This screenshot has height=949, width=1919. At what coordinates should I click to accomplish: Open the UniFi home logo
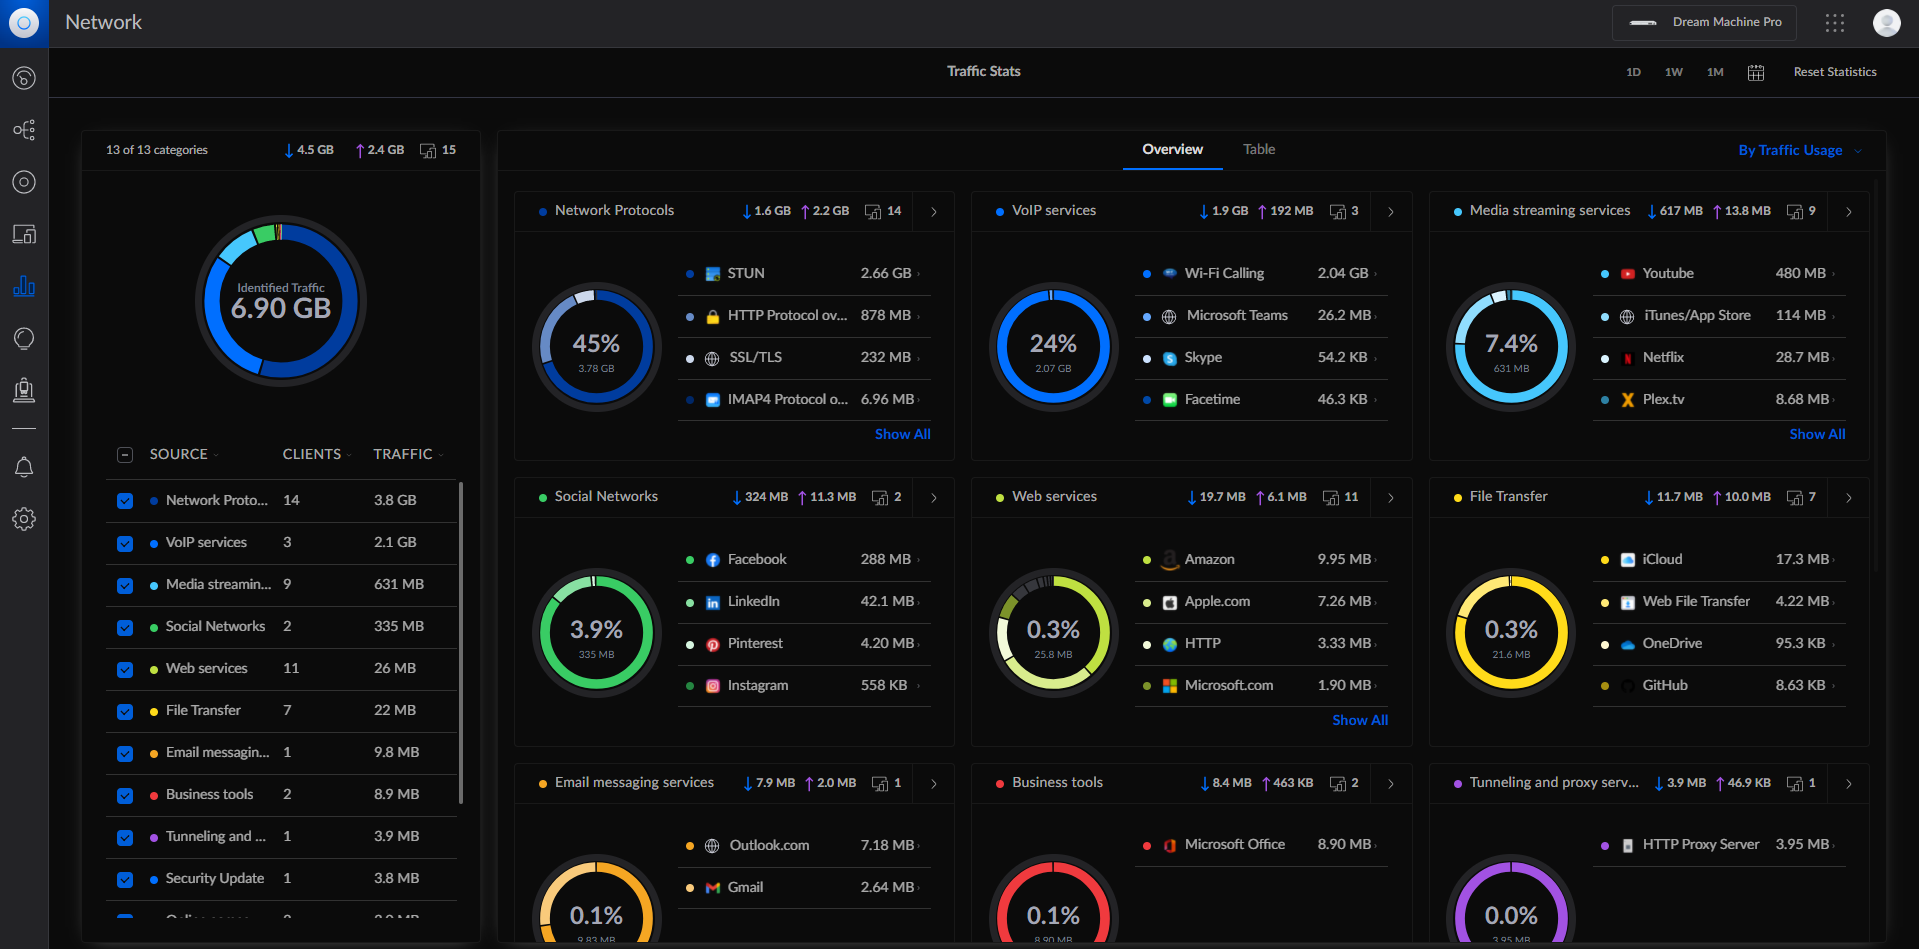tap(24, 22)
